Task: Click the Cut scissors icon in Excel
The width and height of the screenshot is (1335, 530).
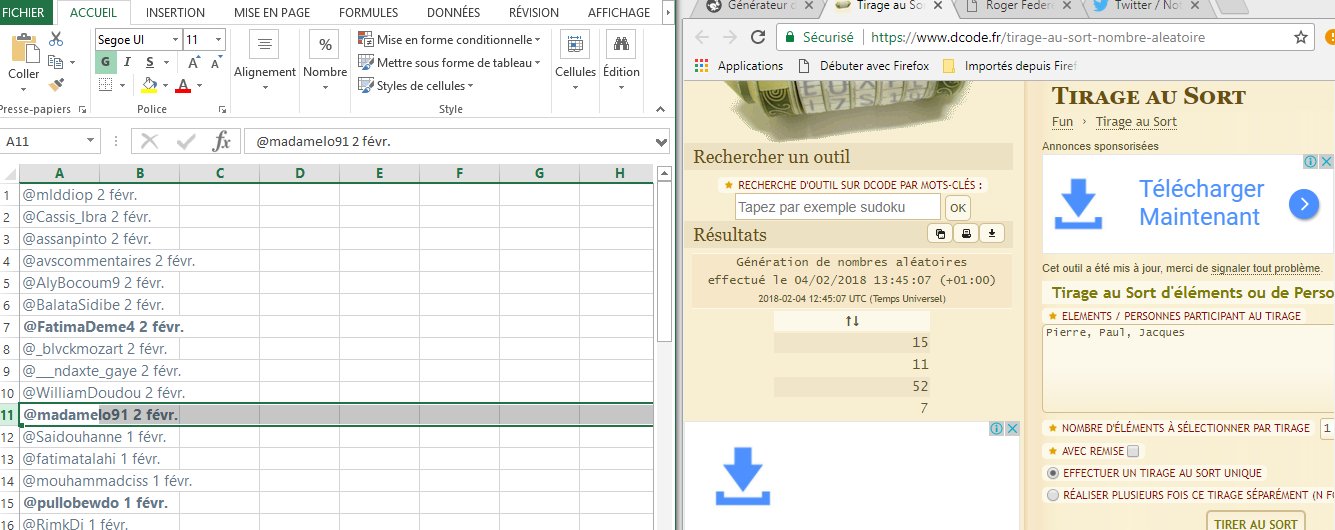Action: 56,39
